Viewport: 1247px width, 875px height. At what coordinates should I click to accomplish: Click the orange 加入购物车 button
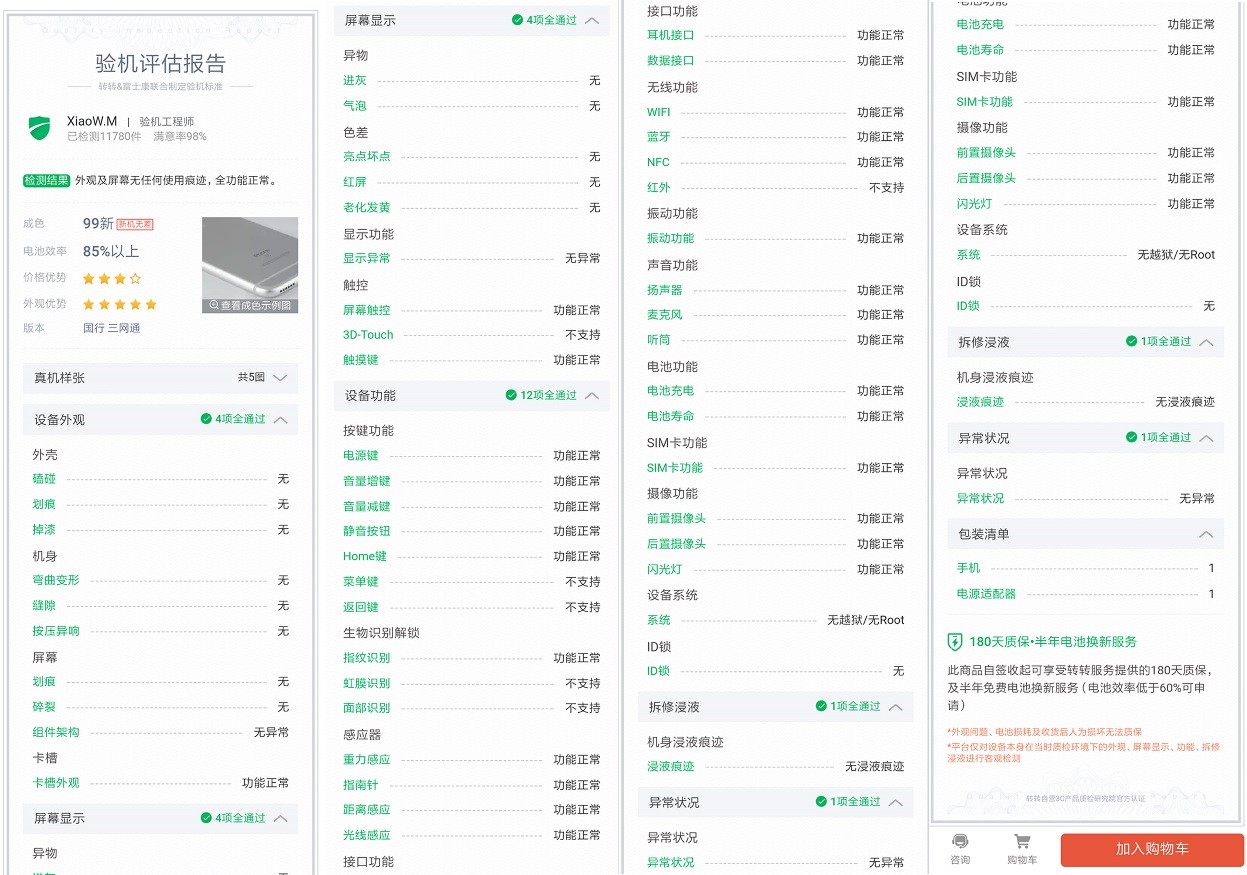[x=1151, y=850]
